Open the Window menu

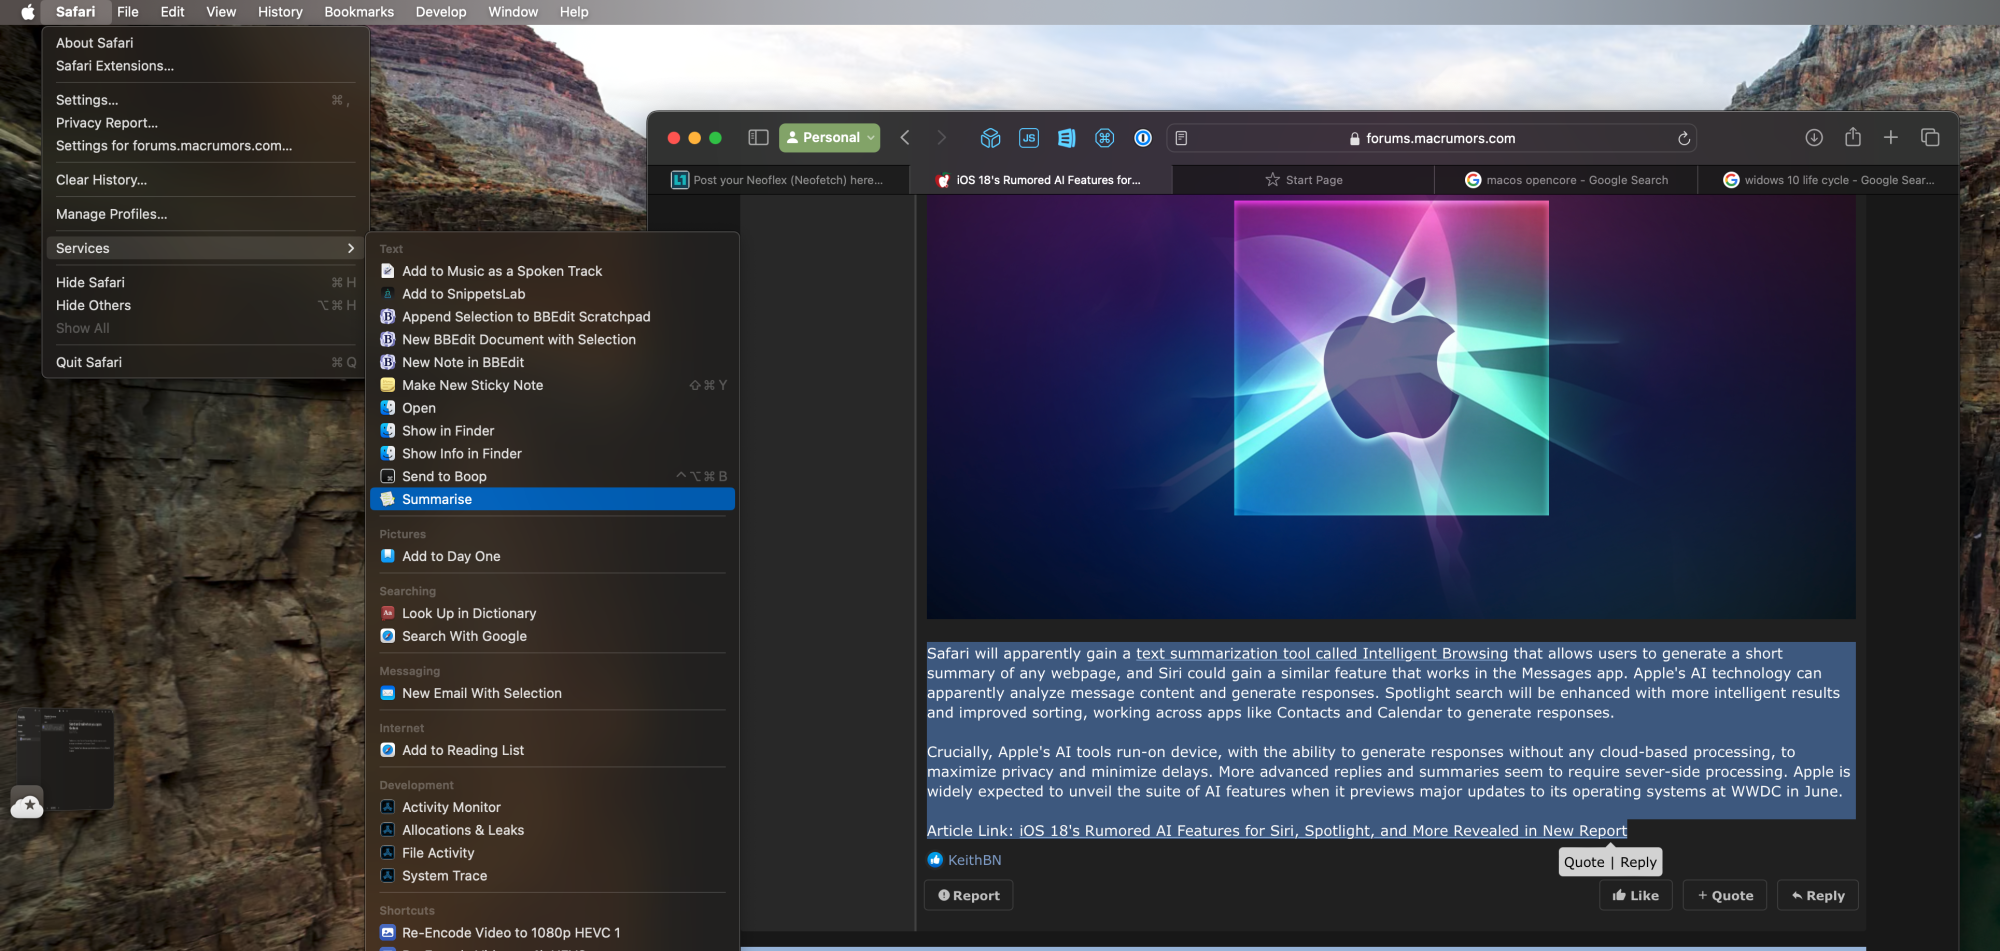513,12
